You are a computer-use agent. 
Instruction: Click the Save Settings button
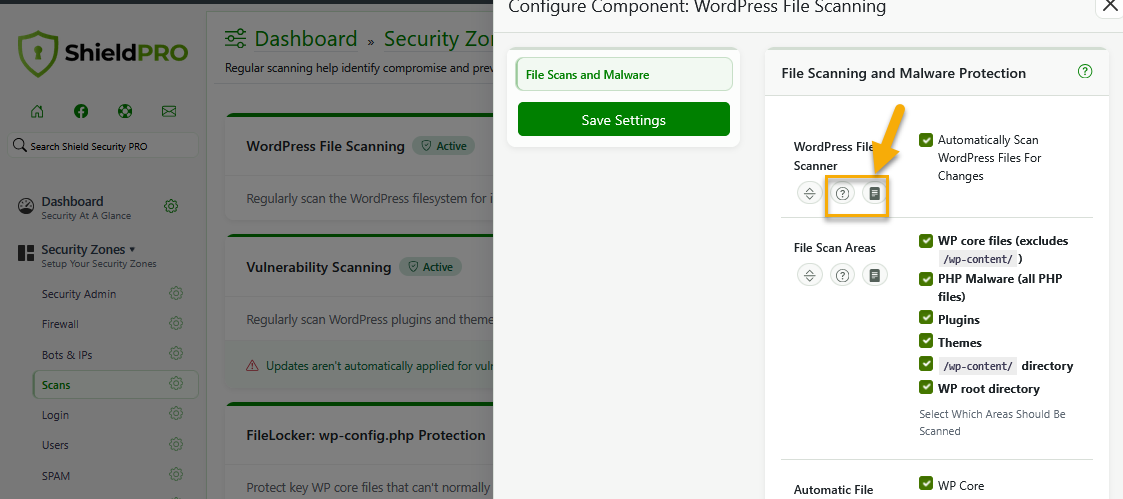(x=624, y=119)
